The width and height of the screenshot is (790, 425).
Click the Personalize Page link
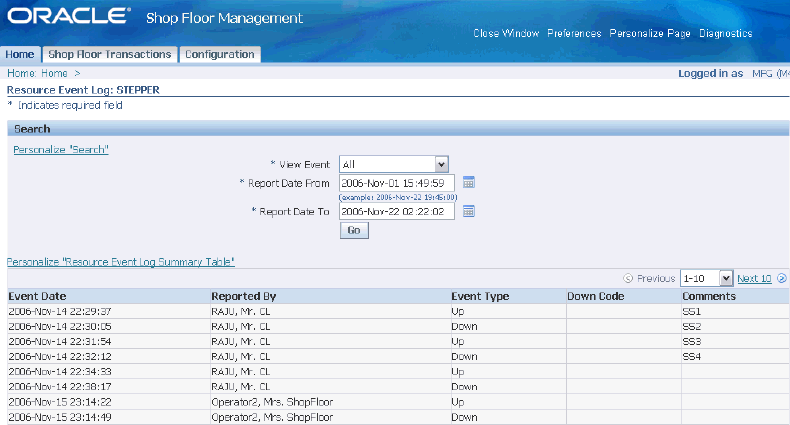650,33
